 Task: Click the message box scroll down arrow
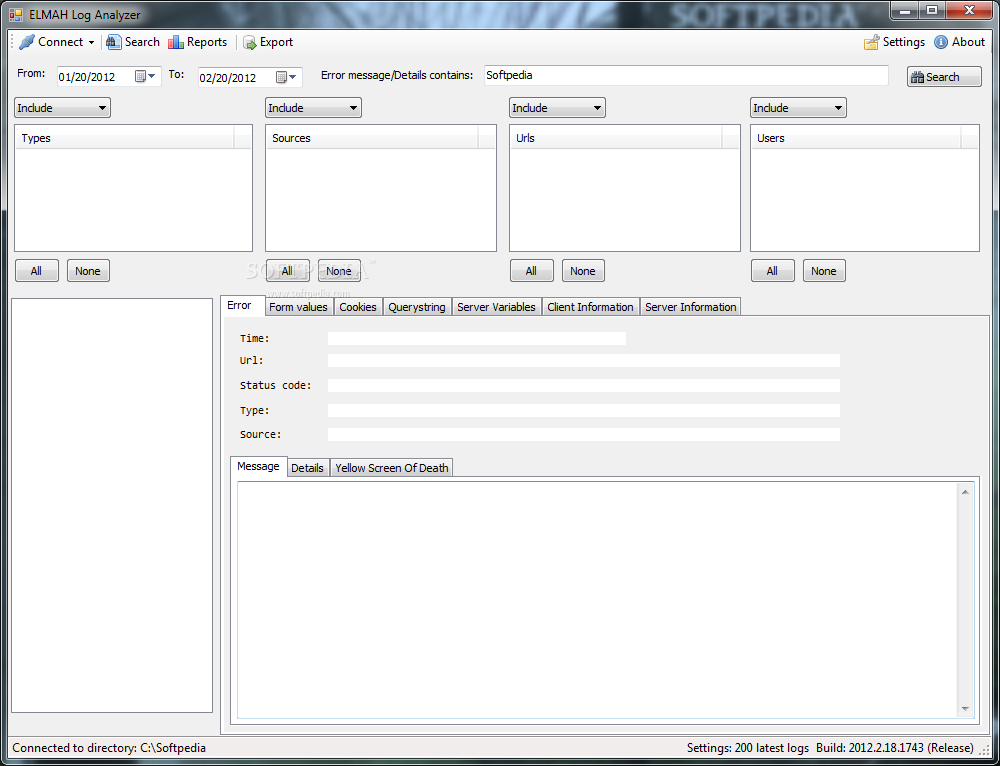pos(965,709)
